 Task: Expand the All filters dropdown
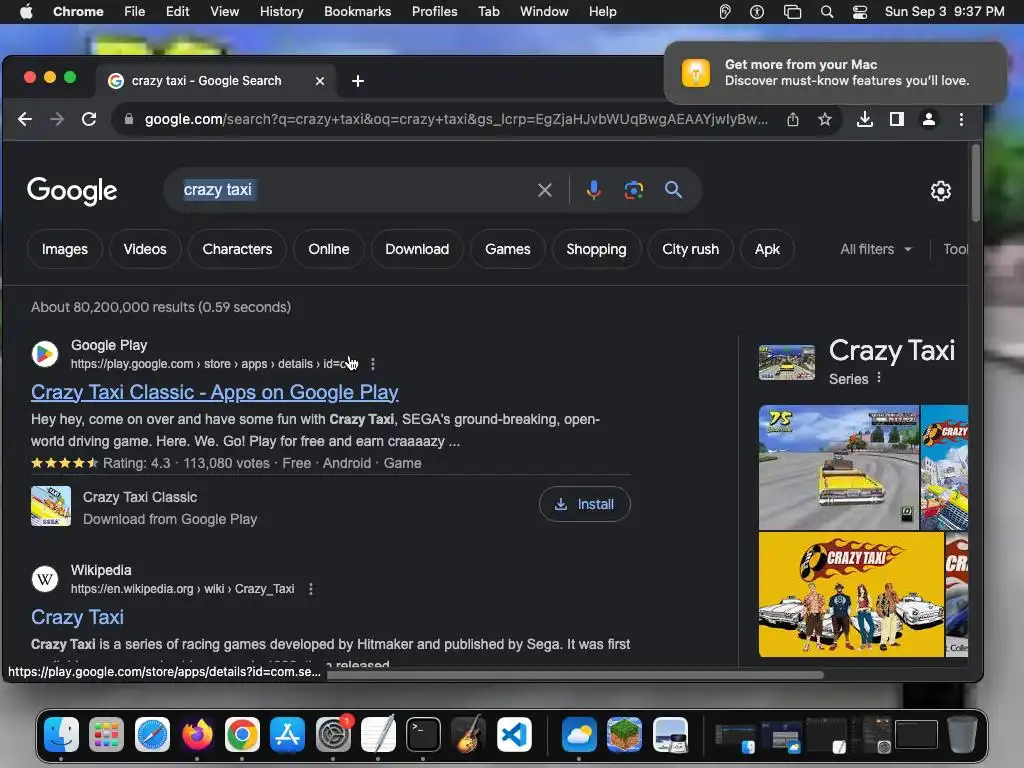click(x=876, y=249)
